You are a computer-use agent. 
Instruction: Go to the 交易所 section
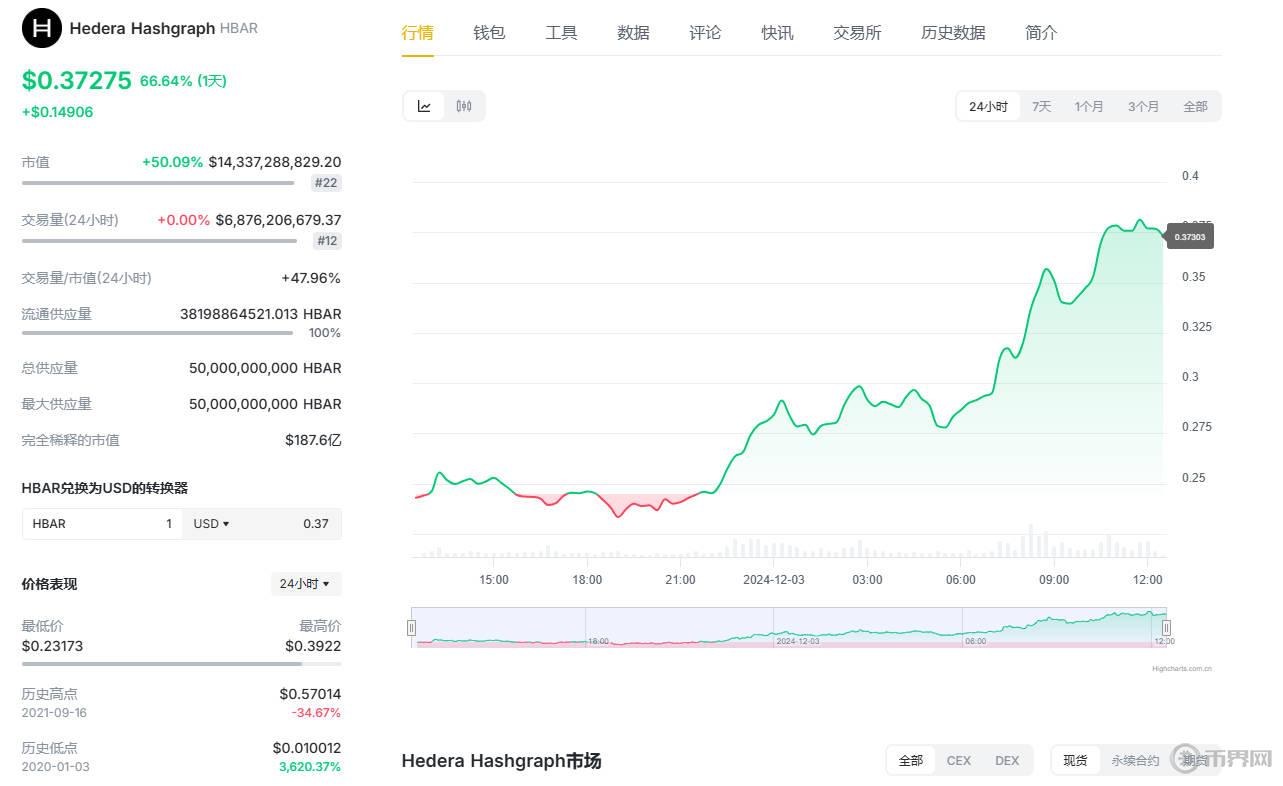click(856, 32)
